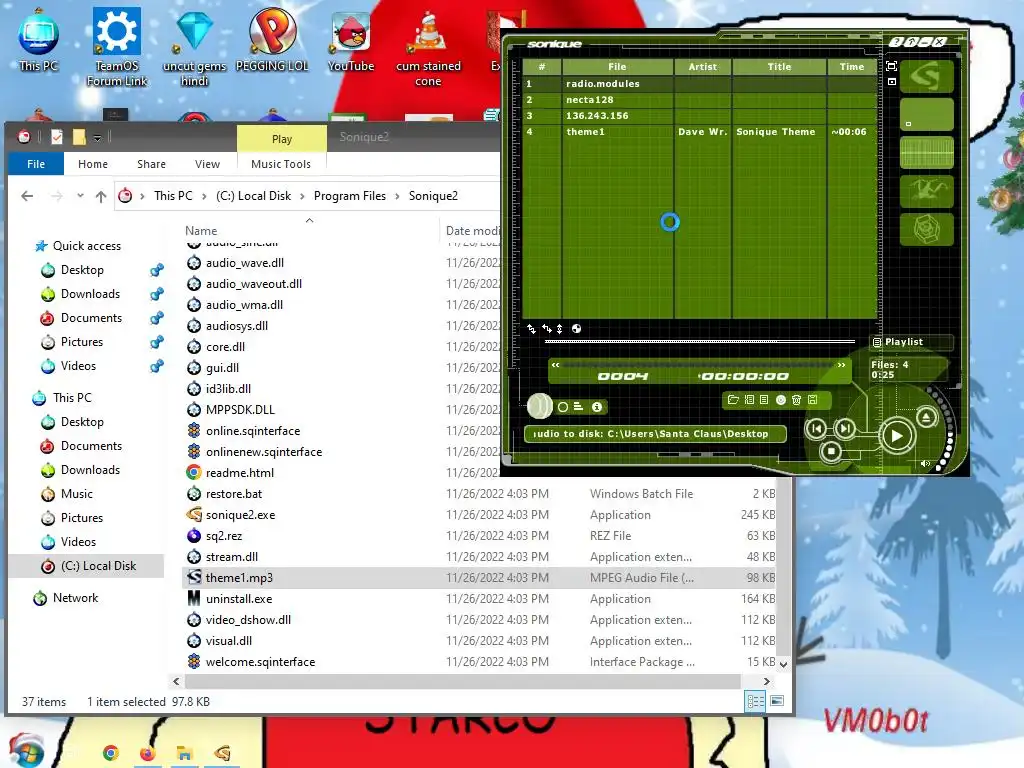Image resolution: width=1024 pixels, height=768 pixels.
Task: Select the 136.243.156 playlist entry
Action: pos(699,116)
